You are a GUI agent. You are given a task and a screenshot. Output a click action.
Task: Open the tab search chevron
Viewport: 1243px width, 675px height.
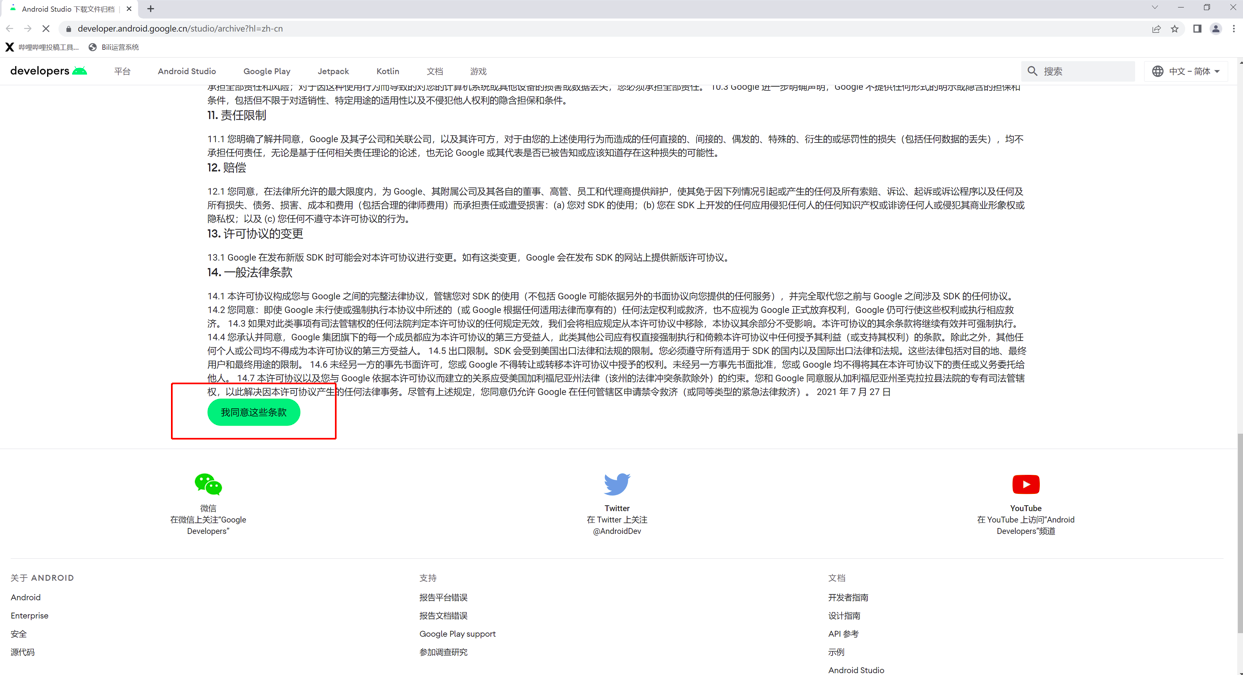[1155, 8]
